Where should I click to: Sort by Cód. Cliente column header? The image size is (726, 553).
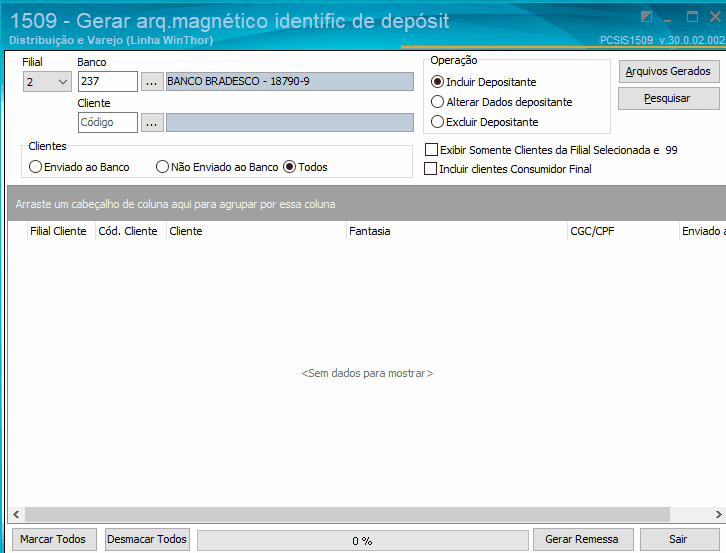131,231
